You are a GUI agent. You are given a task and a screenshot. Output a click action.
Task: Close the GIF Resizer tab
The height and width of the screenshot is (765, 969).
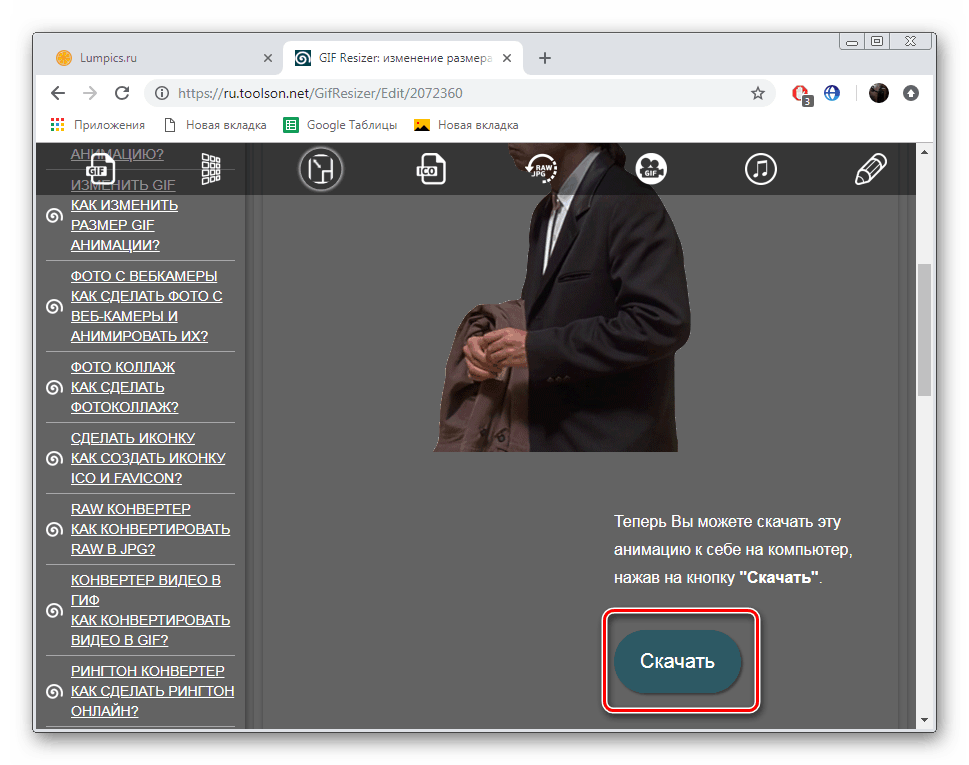tap(507, 58)
